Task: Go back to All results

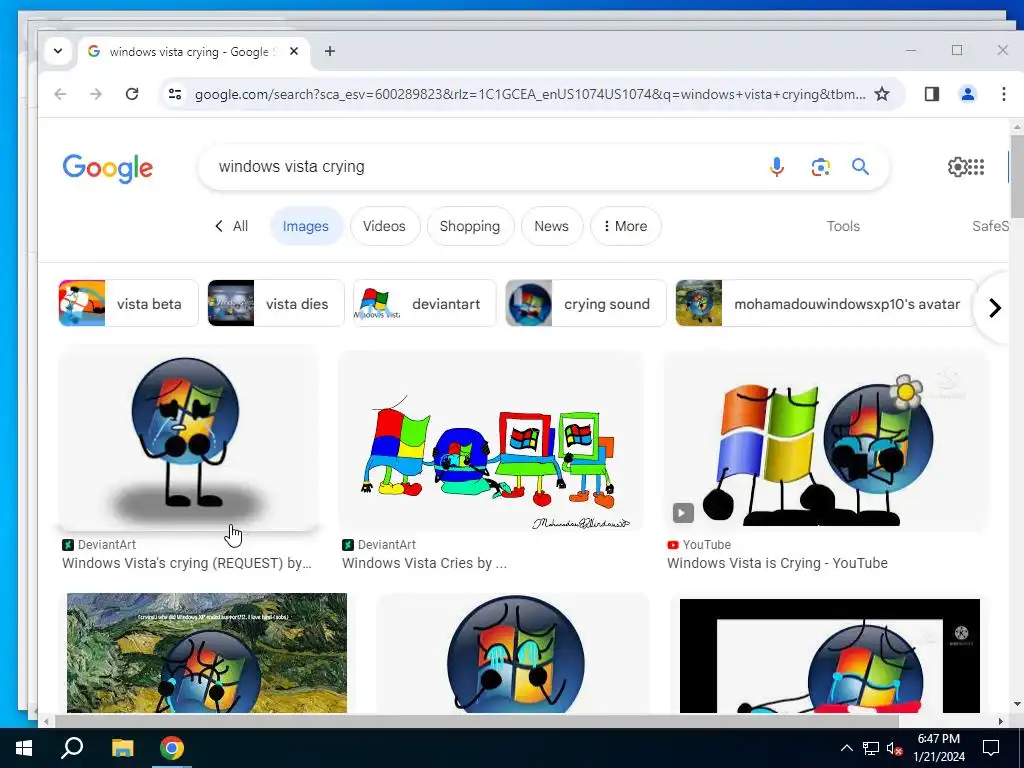Action: (x=231, y=226)
